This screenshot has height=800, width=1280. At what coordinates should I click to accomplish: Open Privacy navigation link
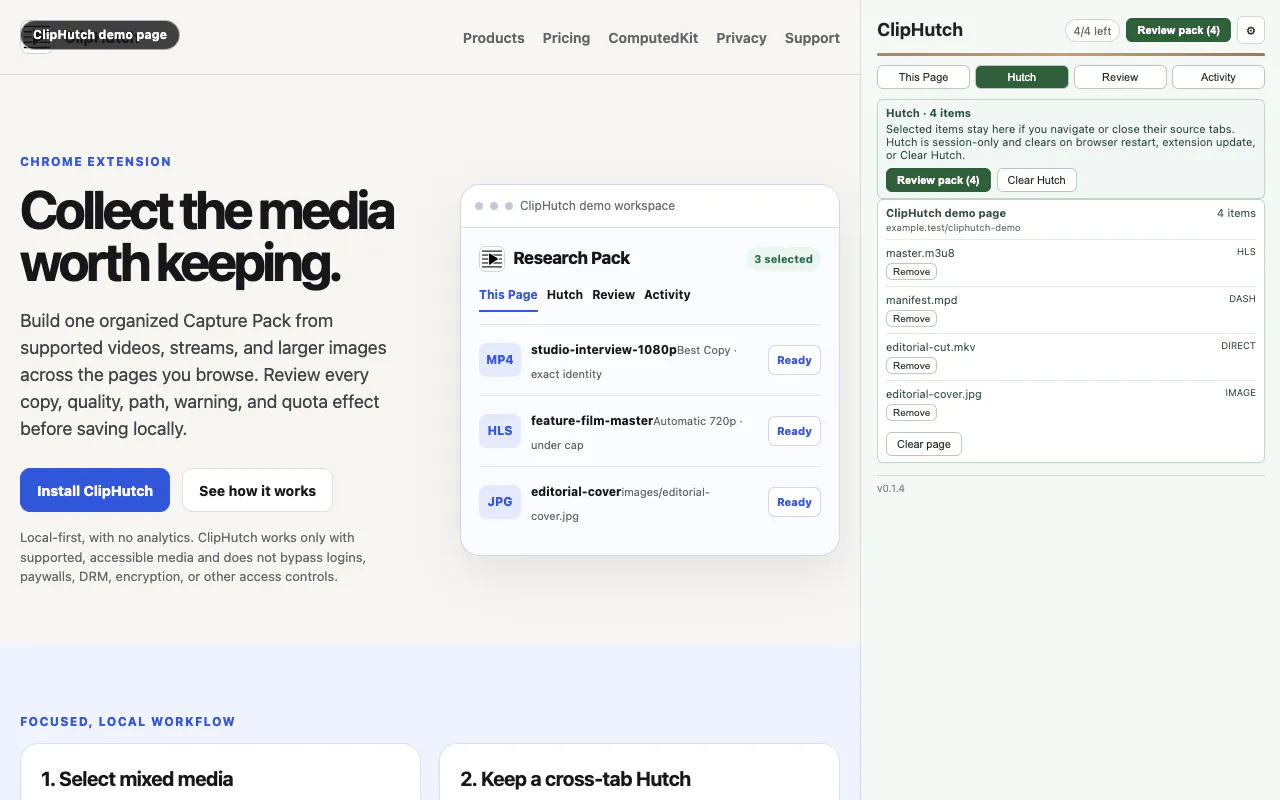pos(741,38)
